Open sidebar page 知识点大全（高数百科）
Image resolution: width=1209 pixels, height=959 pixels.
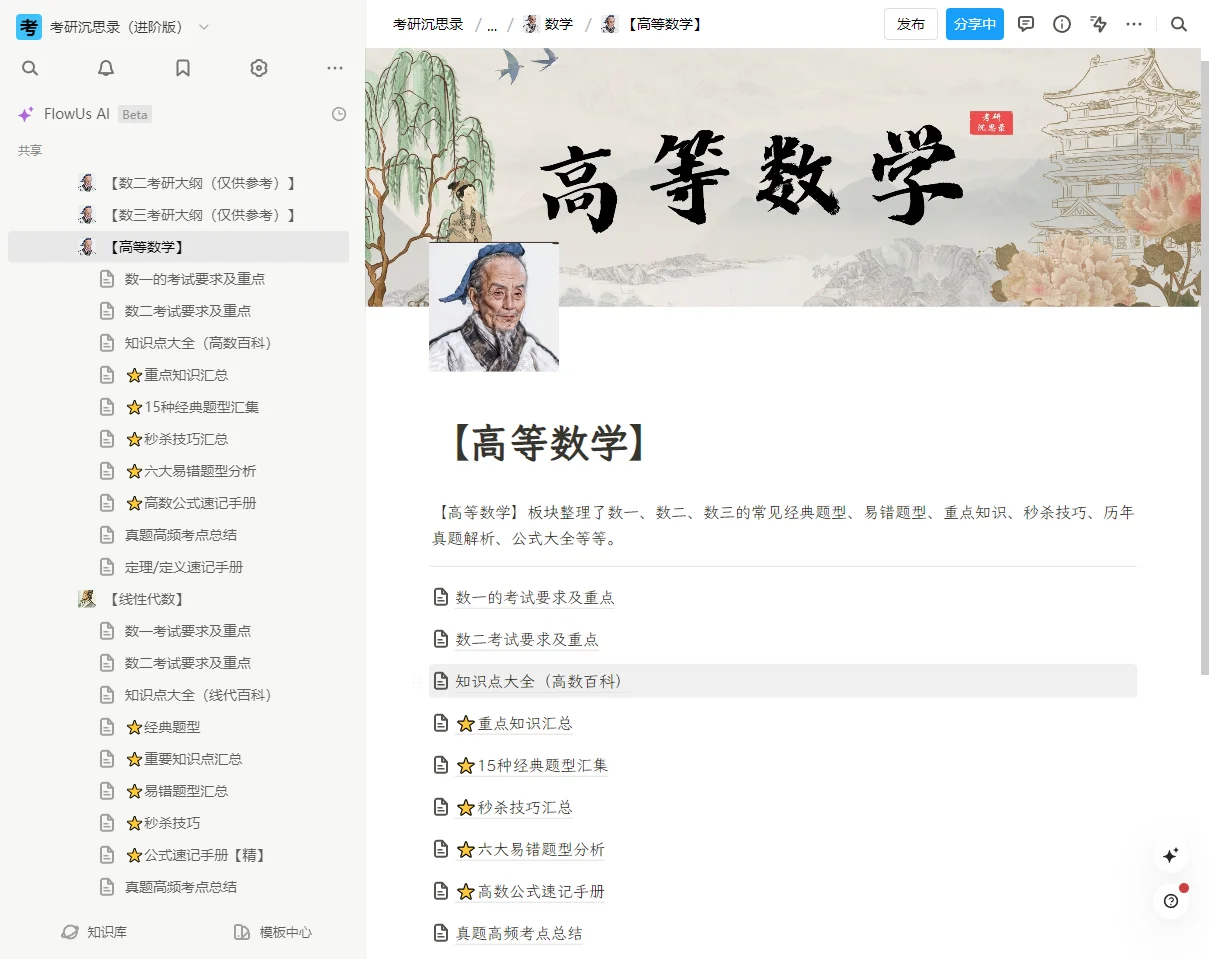178,343
